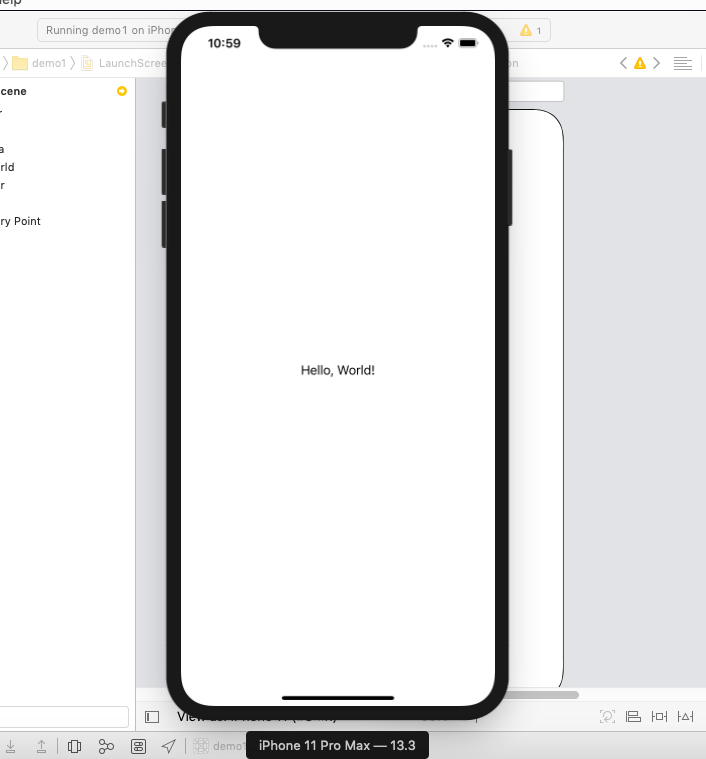Click Simulate Location arrow icon
Viewport: 706px width, 759px height.
(168, 746)
